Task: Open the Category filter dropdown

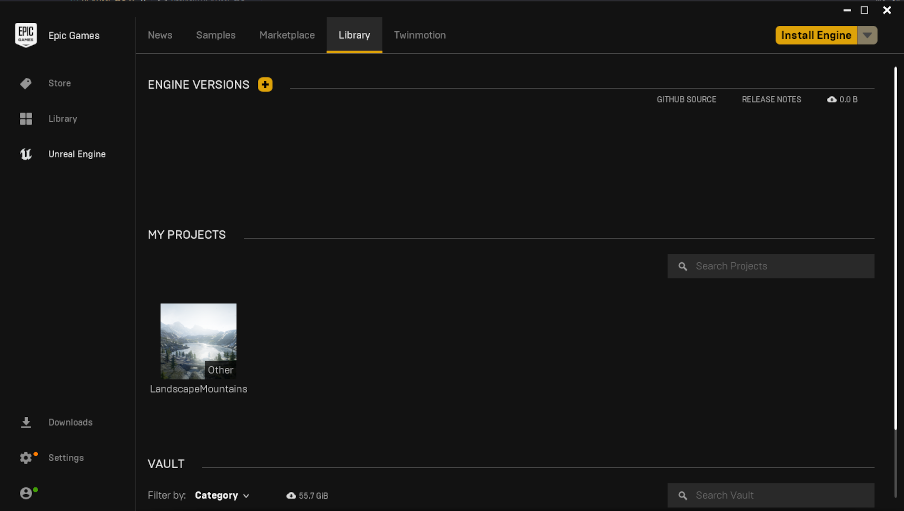Action: point(222,495)
